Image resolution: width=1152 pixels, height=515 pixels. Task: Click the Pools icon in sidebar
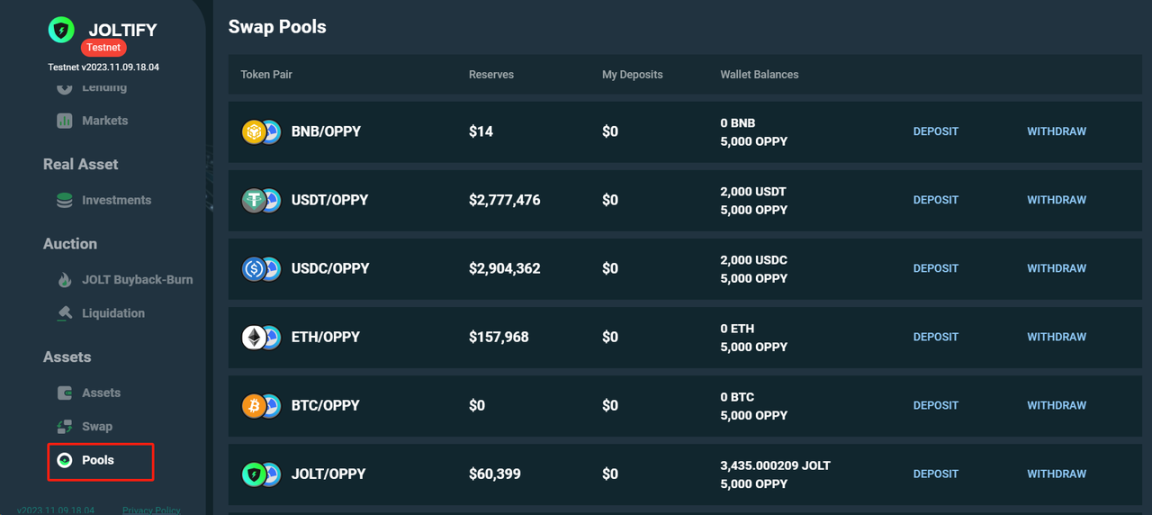tap(65, 461)
